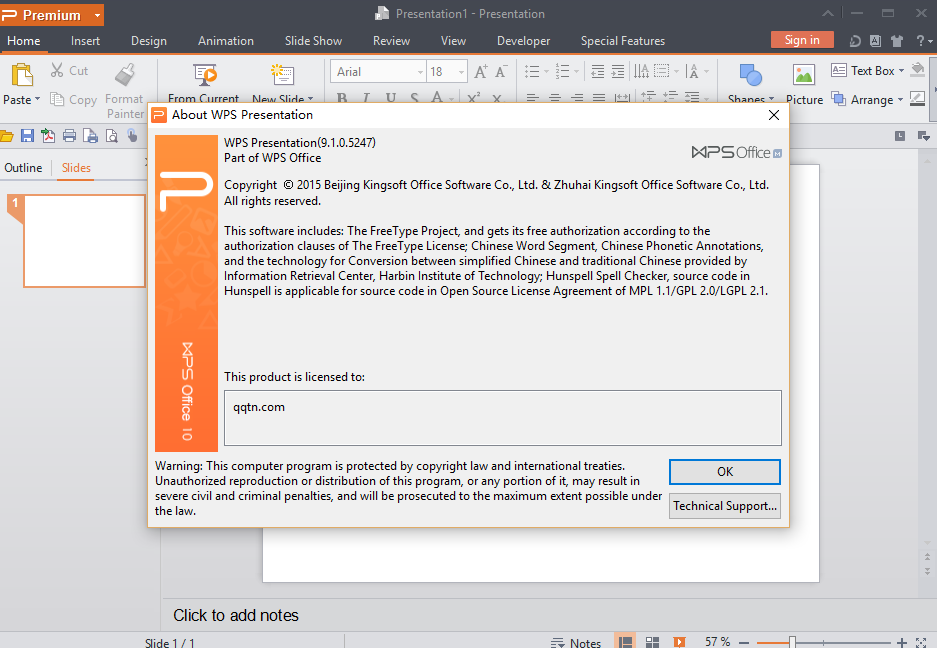The image size is (937, 648).
Task: Open the font size dropdown
Action: (460, 72)
